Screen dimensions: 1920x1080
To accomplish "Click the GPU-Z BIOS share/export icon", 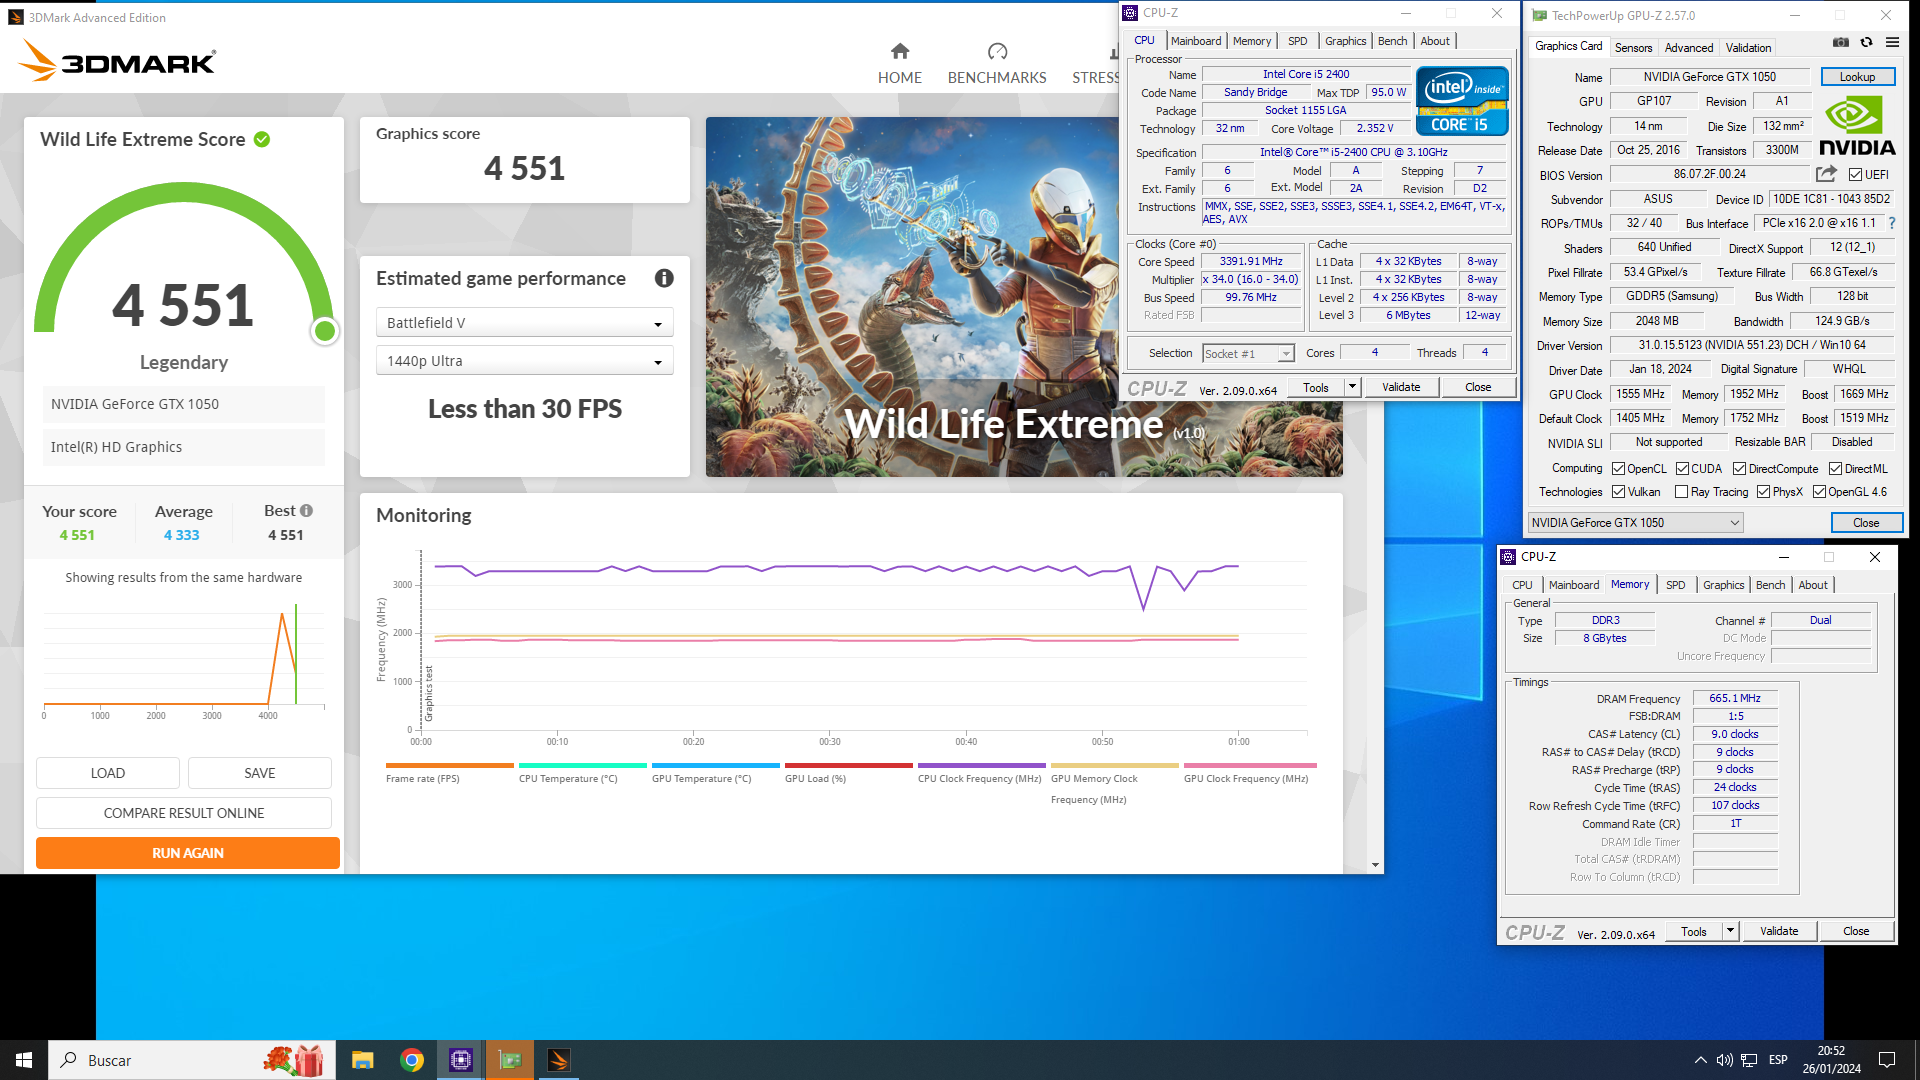I will pos(1826,174).
